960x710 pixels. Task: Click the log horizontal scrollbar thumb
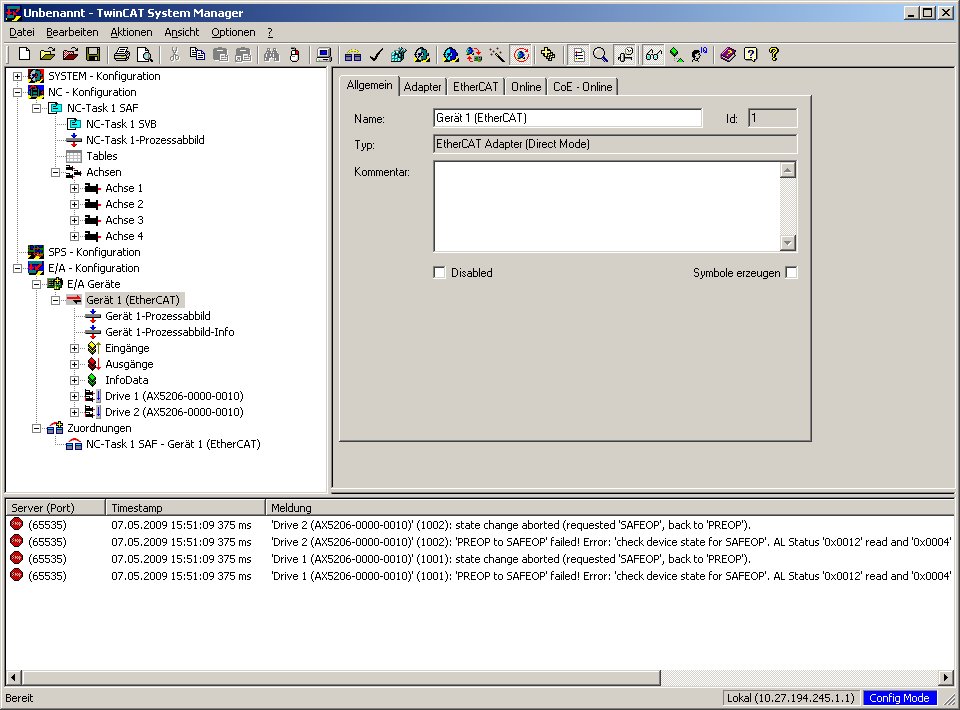coord(342,677)
